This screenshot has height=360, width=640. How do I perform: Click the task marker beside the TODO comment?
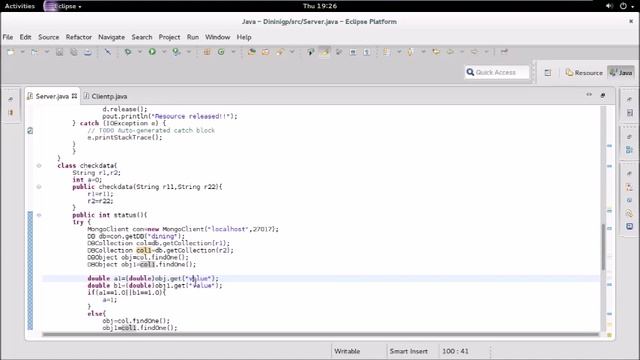[x=30, y=131]
